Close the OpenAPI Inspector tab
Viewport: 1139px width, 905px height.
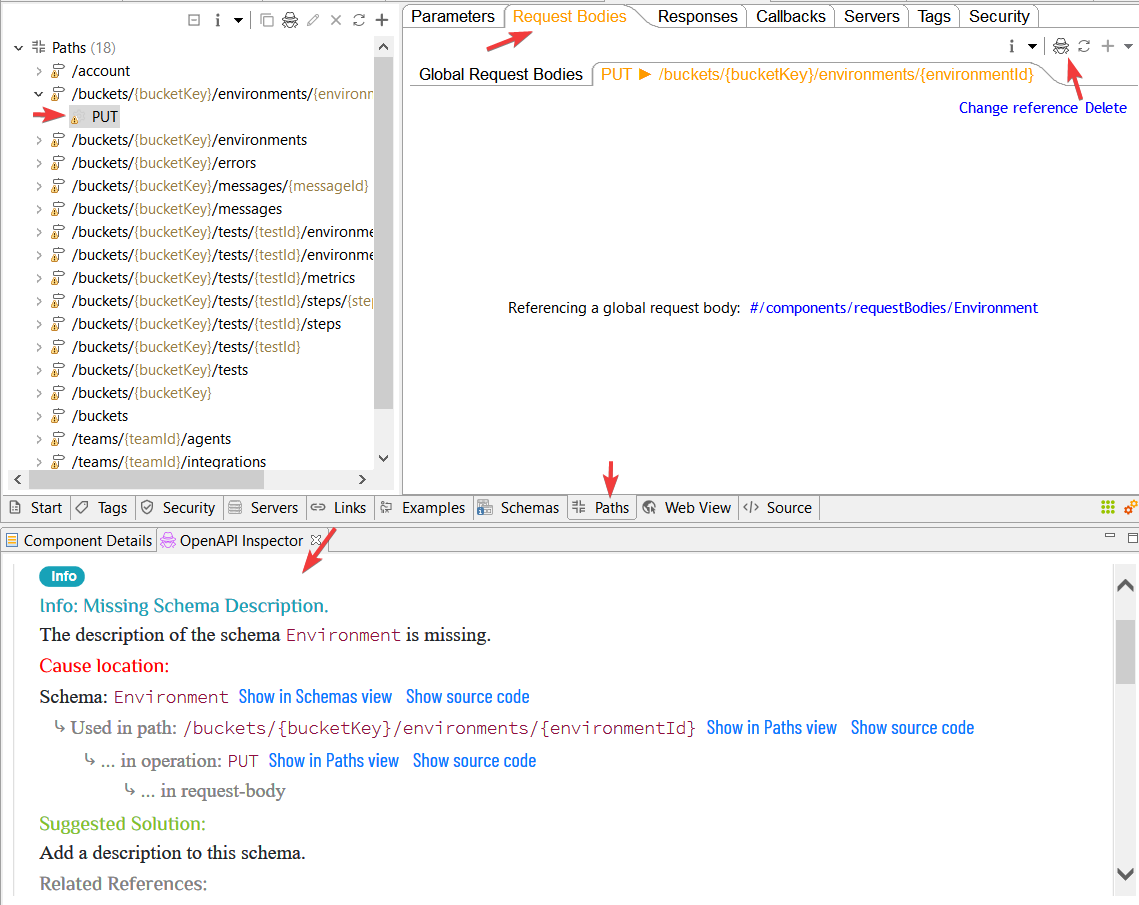[316, 540]
